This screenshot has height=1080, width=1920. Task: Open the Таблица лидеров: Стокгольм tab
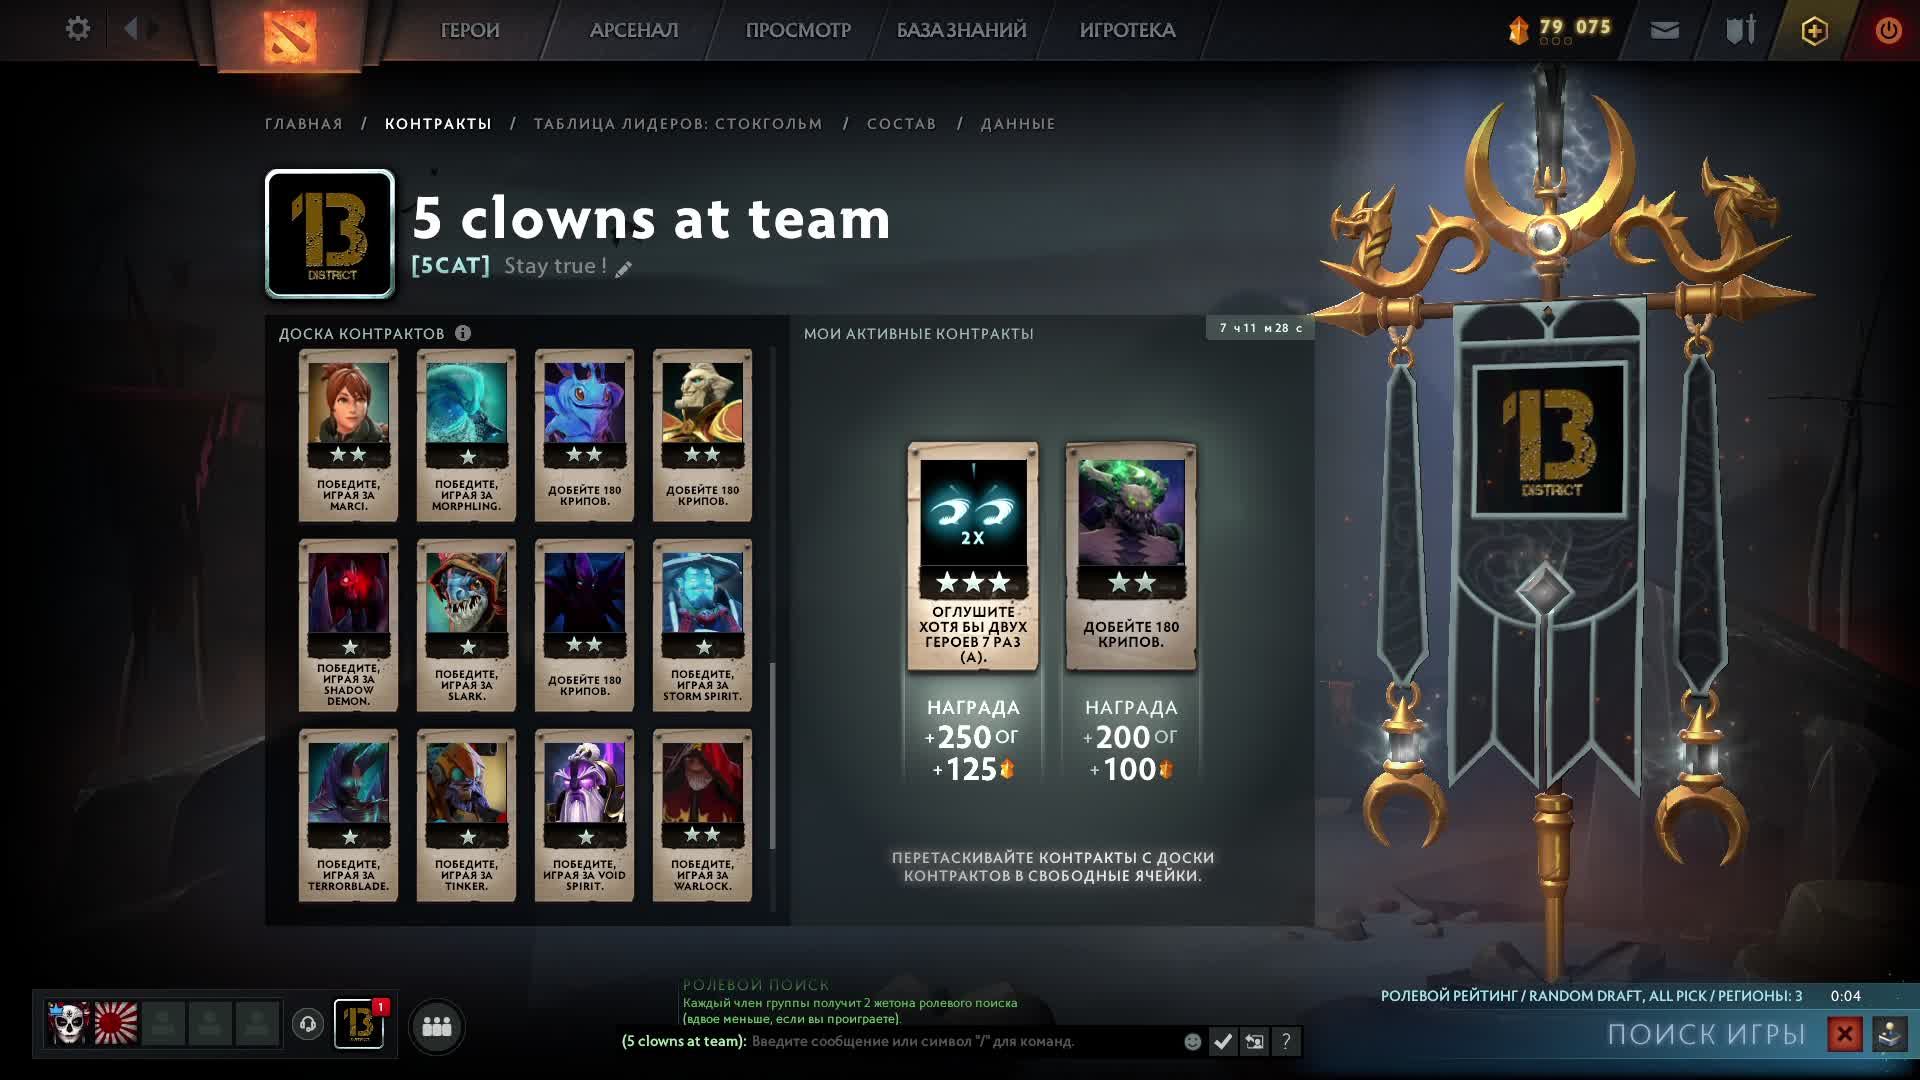(678, 124)
